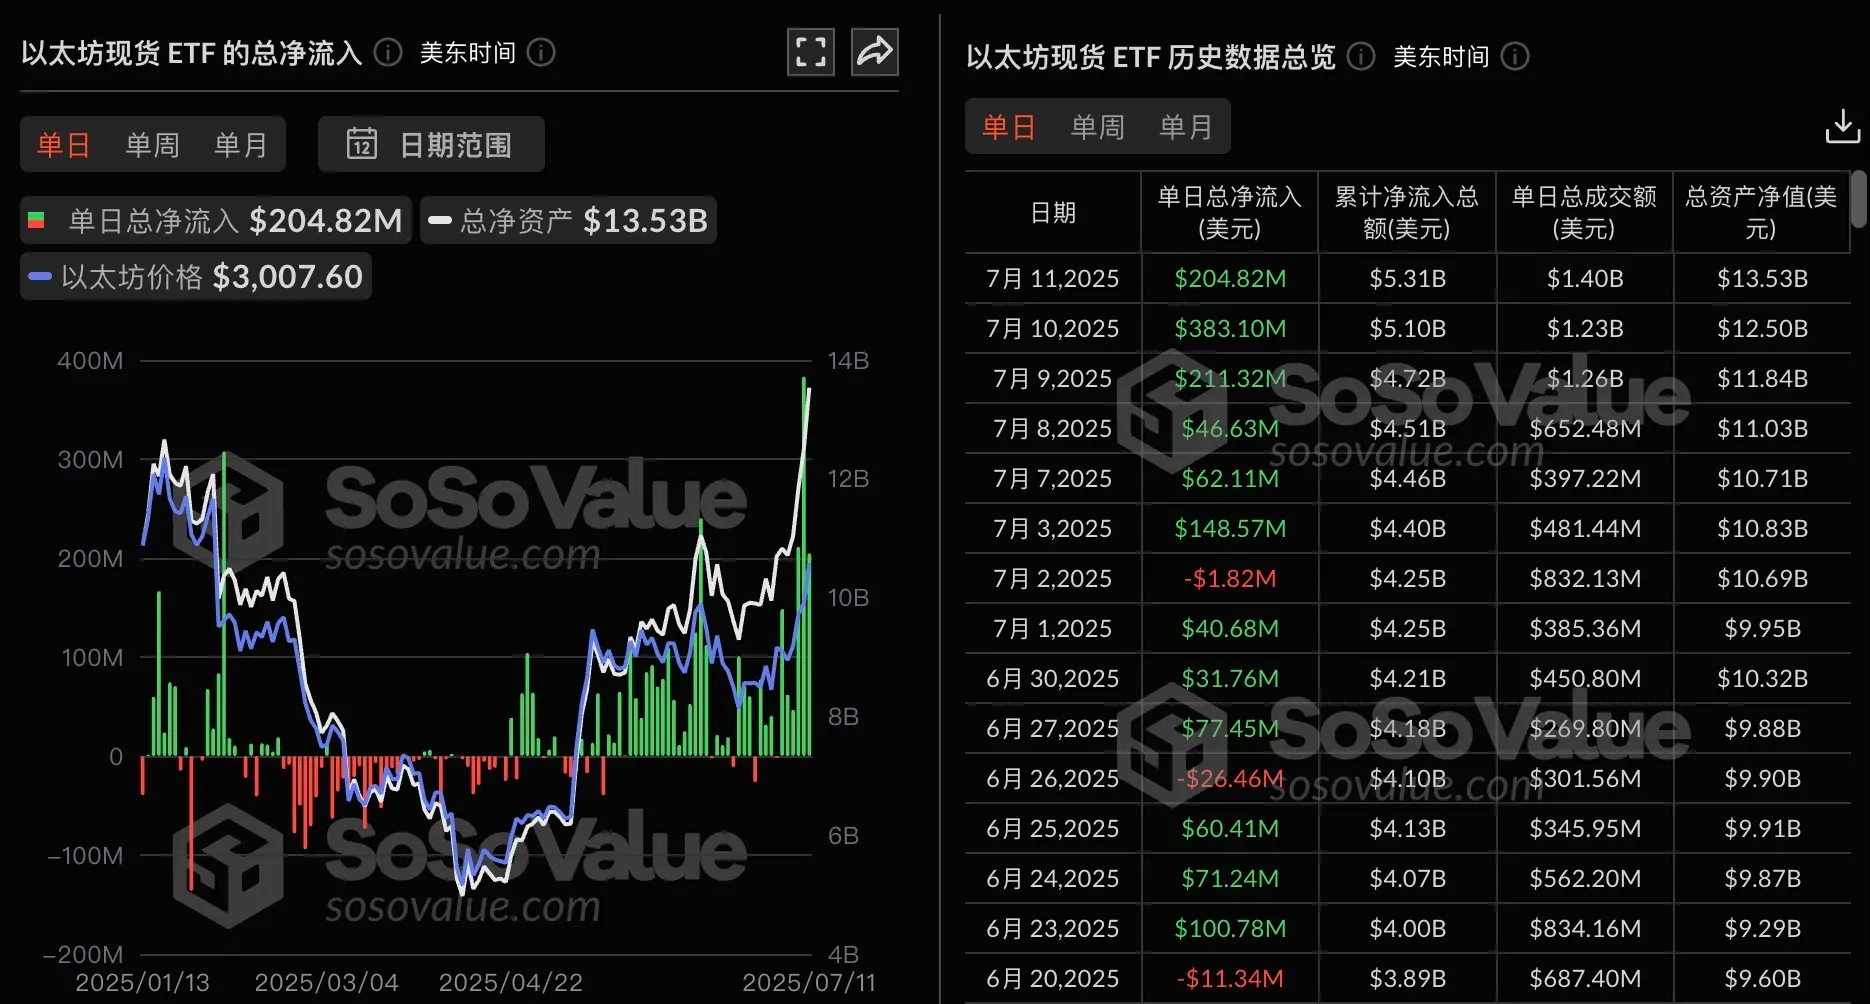
Task: Click $13.53B total net asset cell
Action: [x=1762, y=278]
